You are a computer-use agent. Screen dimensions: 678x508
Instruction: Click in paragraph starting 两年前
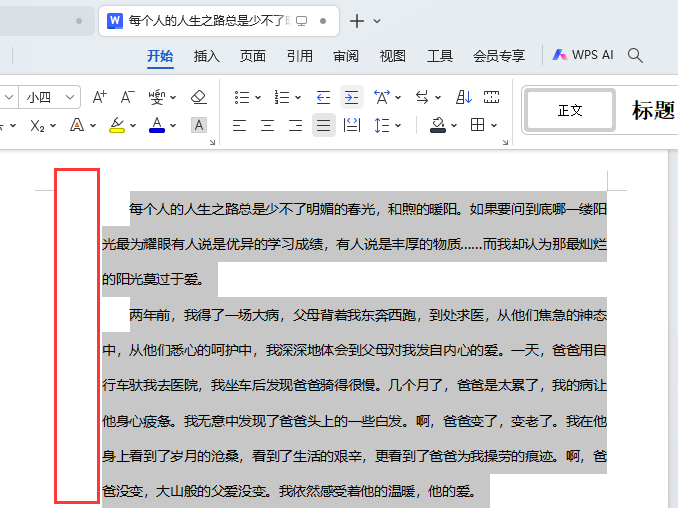click(x=355, y=403)
